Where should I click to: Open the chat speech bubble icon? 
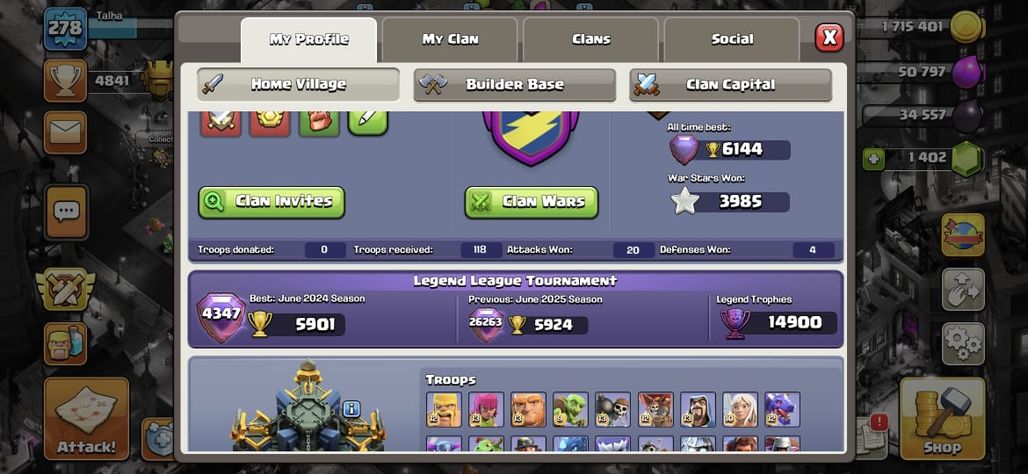[66, 212]
